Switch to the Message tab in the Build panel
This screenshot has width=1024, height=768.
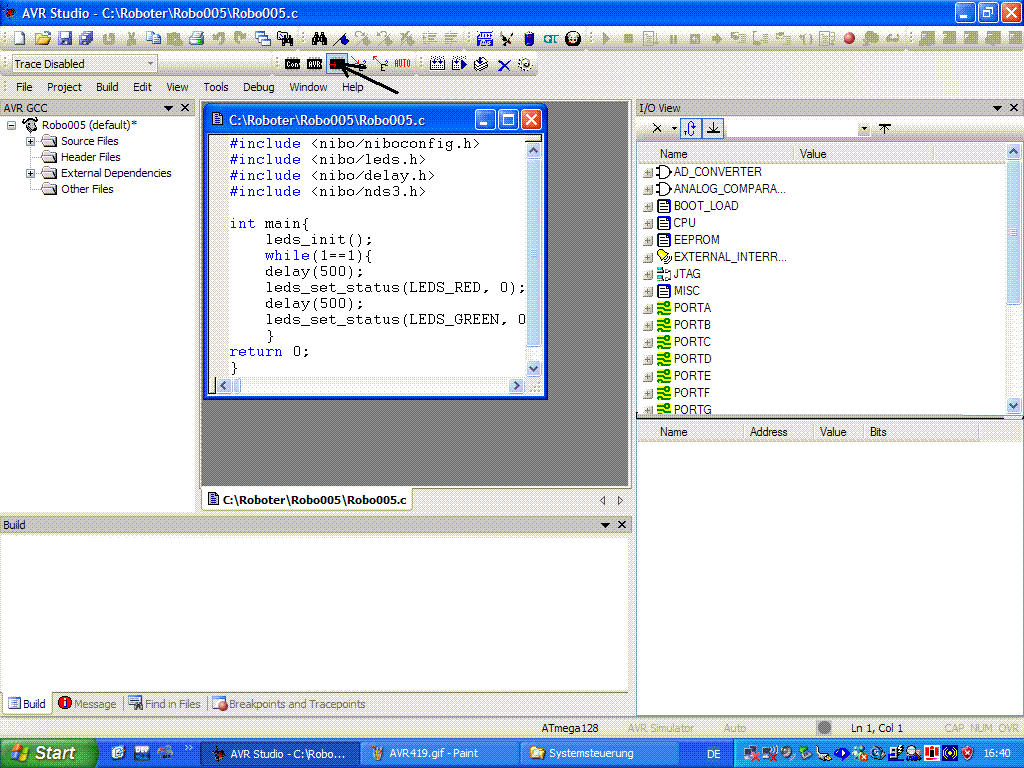tap(87, 703)
